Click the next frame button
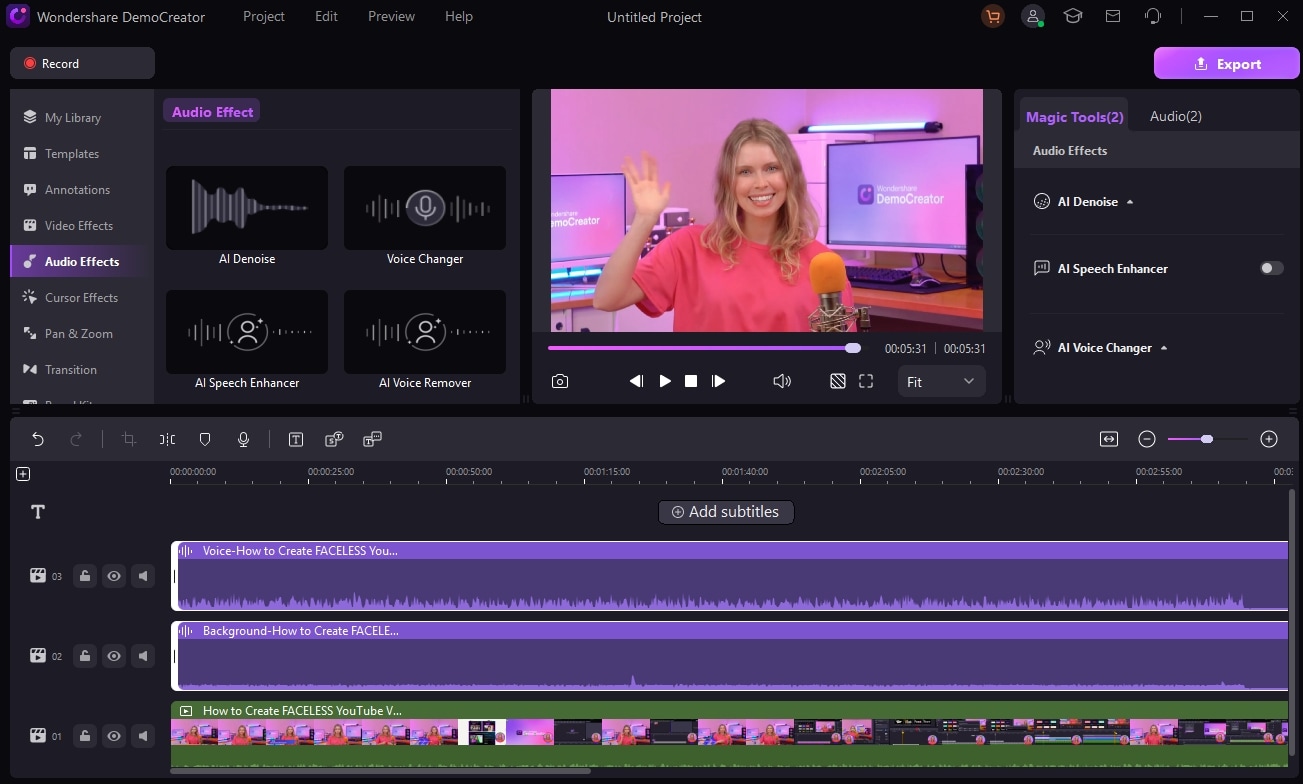The image size is (1303, 784). [718, 381]
